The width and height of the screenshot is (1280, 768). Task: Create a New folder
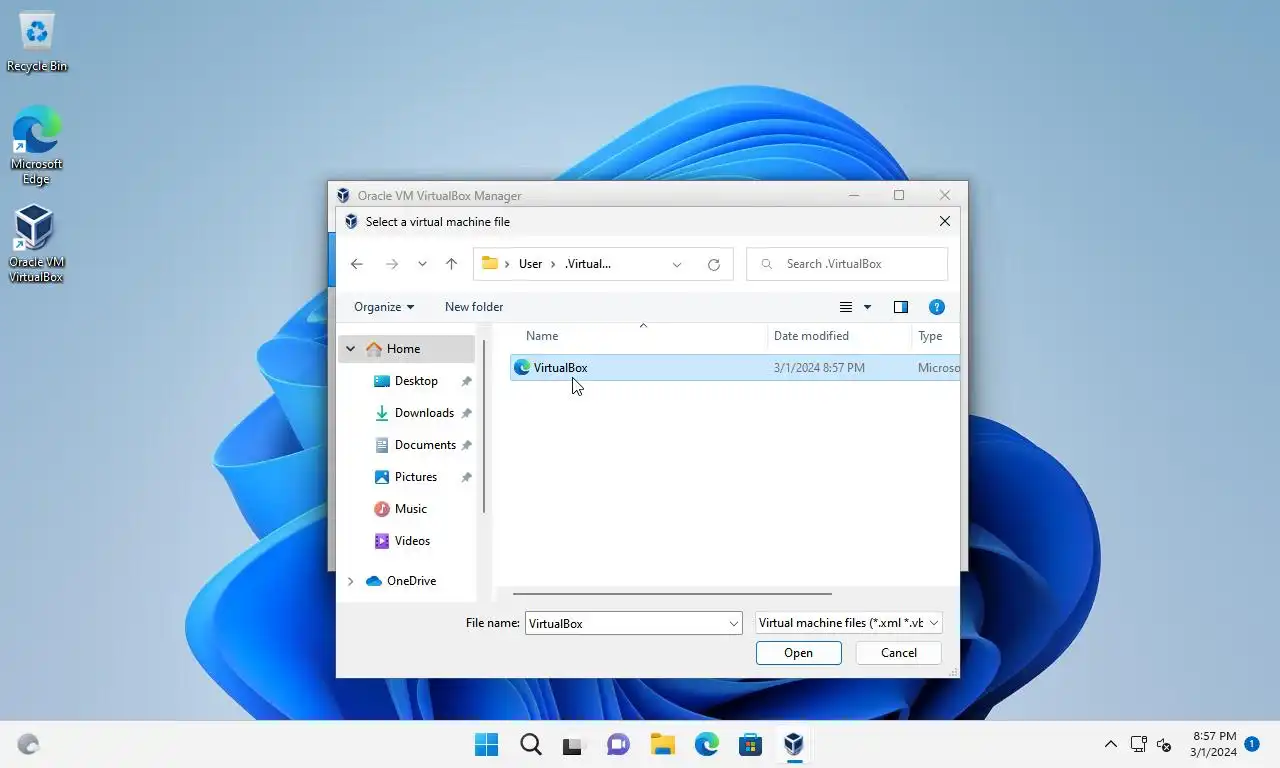[x=474, y=307]
